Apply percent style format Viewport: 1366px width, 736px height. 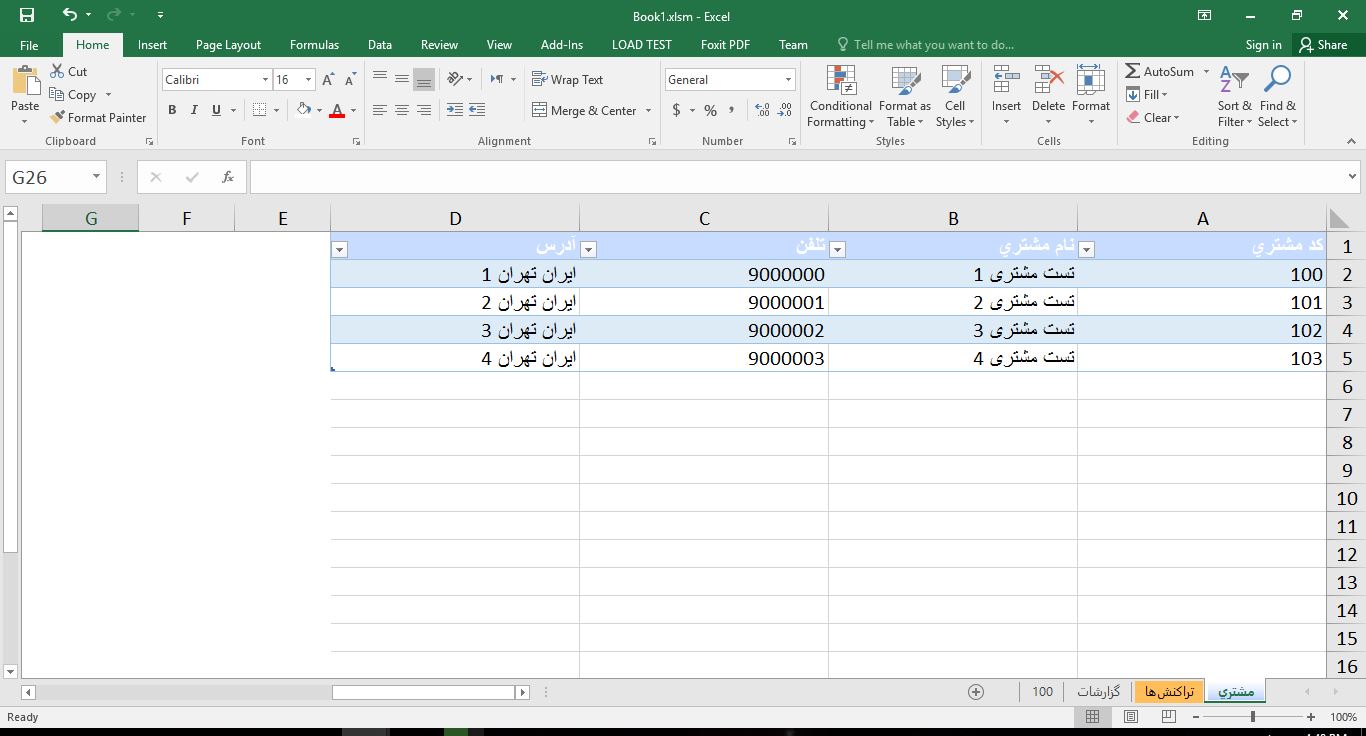pos(710,110)
